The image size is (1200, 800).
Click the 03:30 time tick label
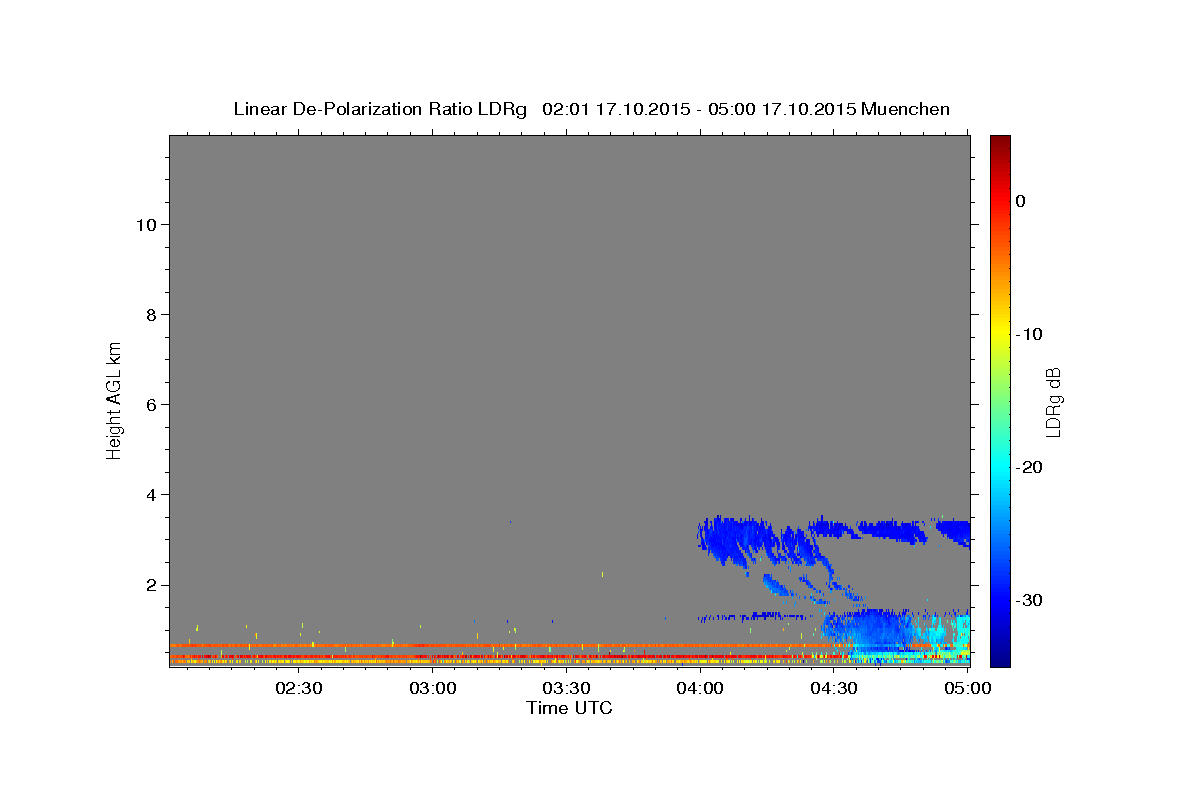point(566,688)
